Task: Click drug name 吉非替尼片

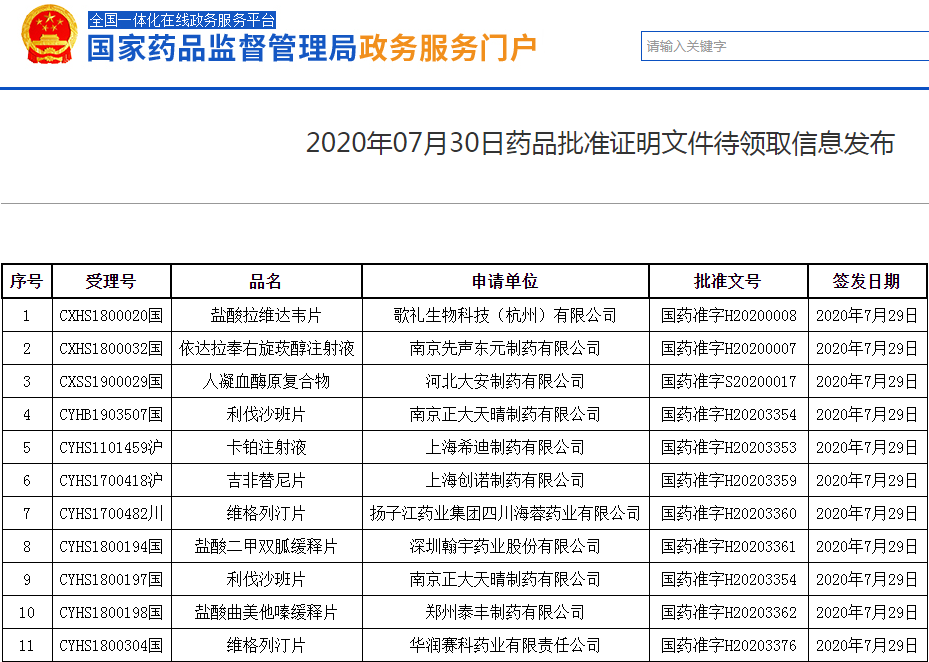Action: tap(266, 481)
